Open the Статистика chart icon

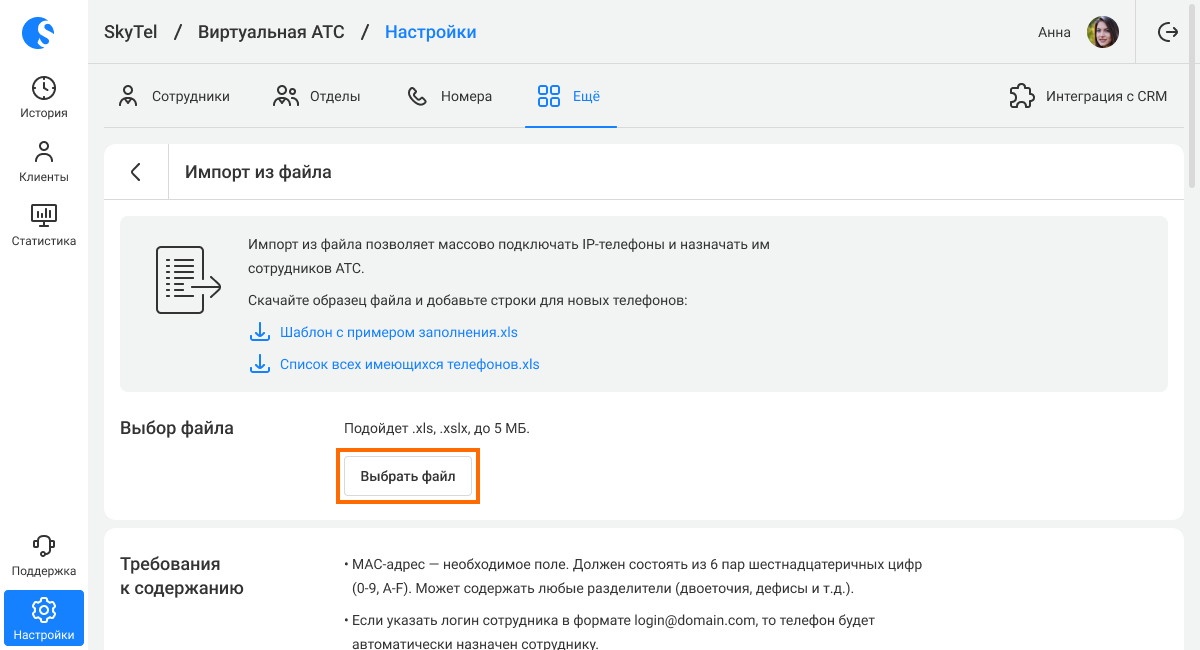(x=44, y=215)
